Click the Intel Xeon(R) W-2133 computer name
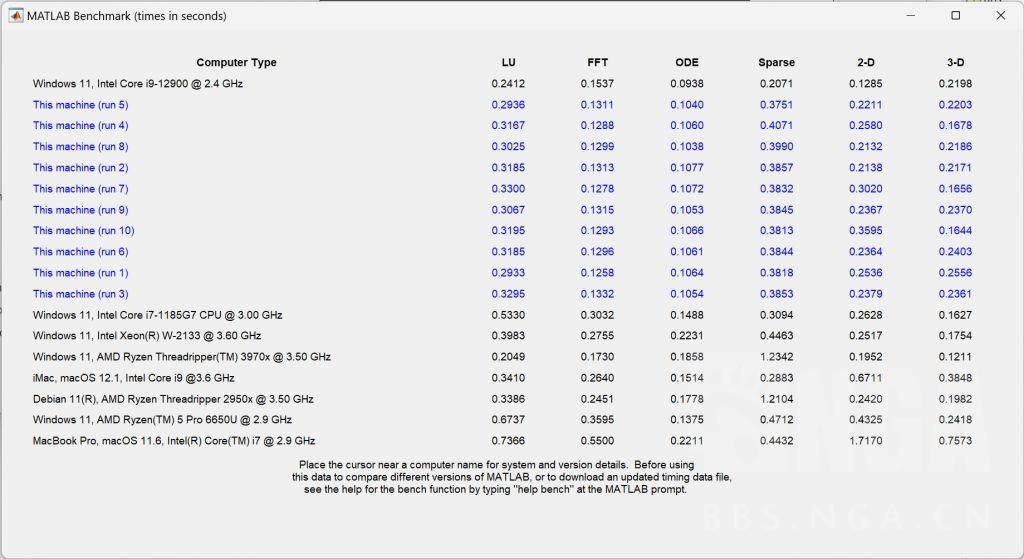Image resolution: width=1024 pixels, height=559 pixels. 147,336
